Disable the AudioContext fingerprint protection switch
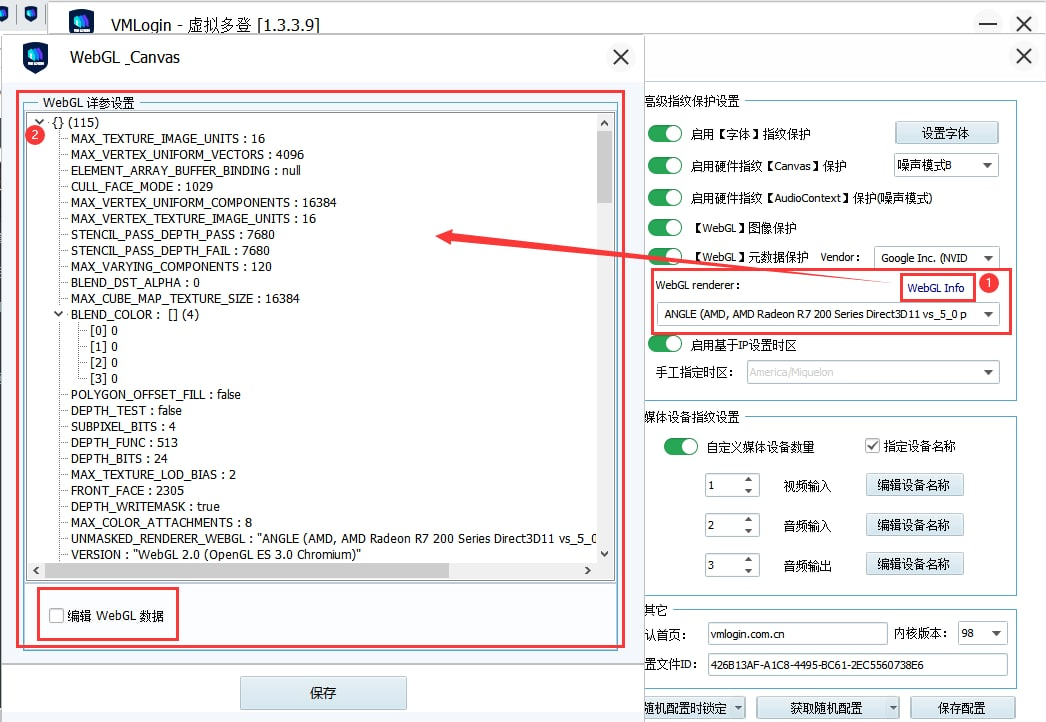Image resolution: width=1046 pixels, height=722 pixels. [x=665, y=198]
